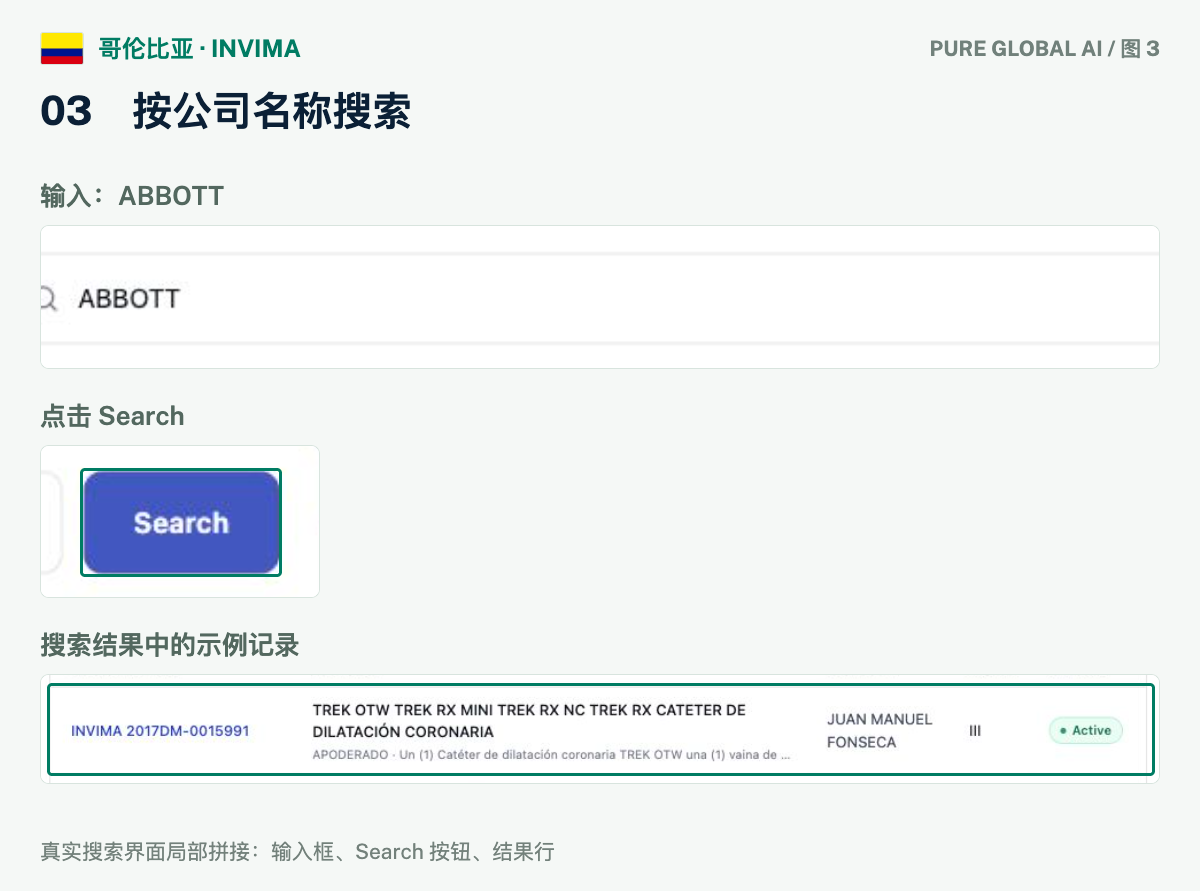Screen dimensions: 1200x891
Task: Click the APODERADO description line in the result row
Action: pos(552,756)
